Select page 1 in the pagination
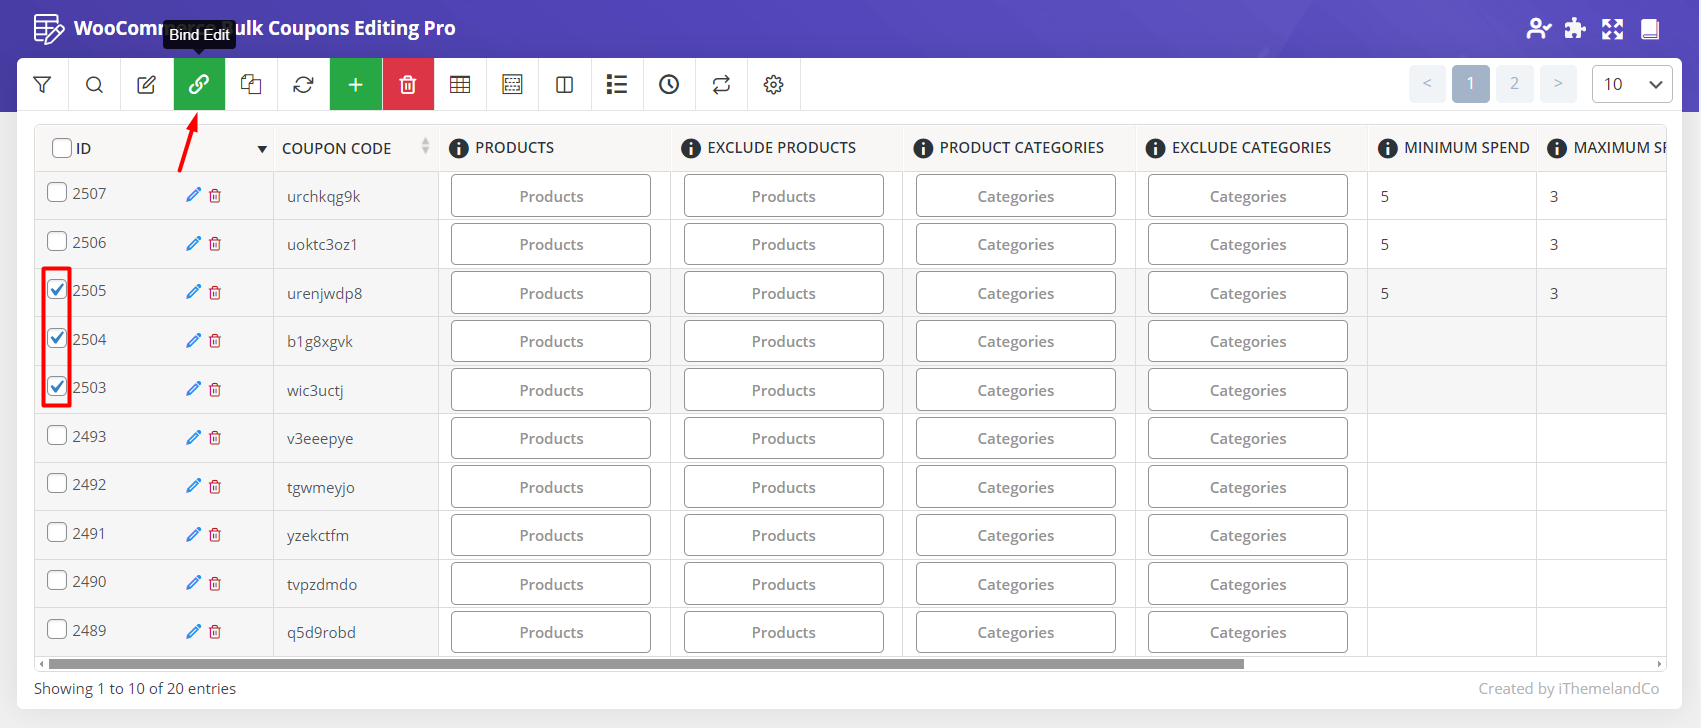 (x=1470, y=84)
